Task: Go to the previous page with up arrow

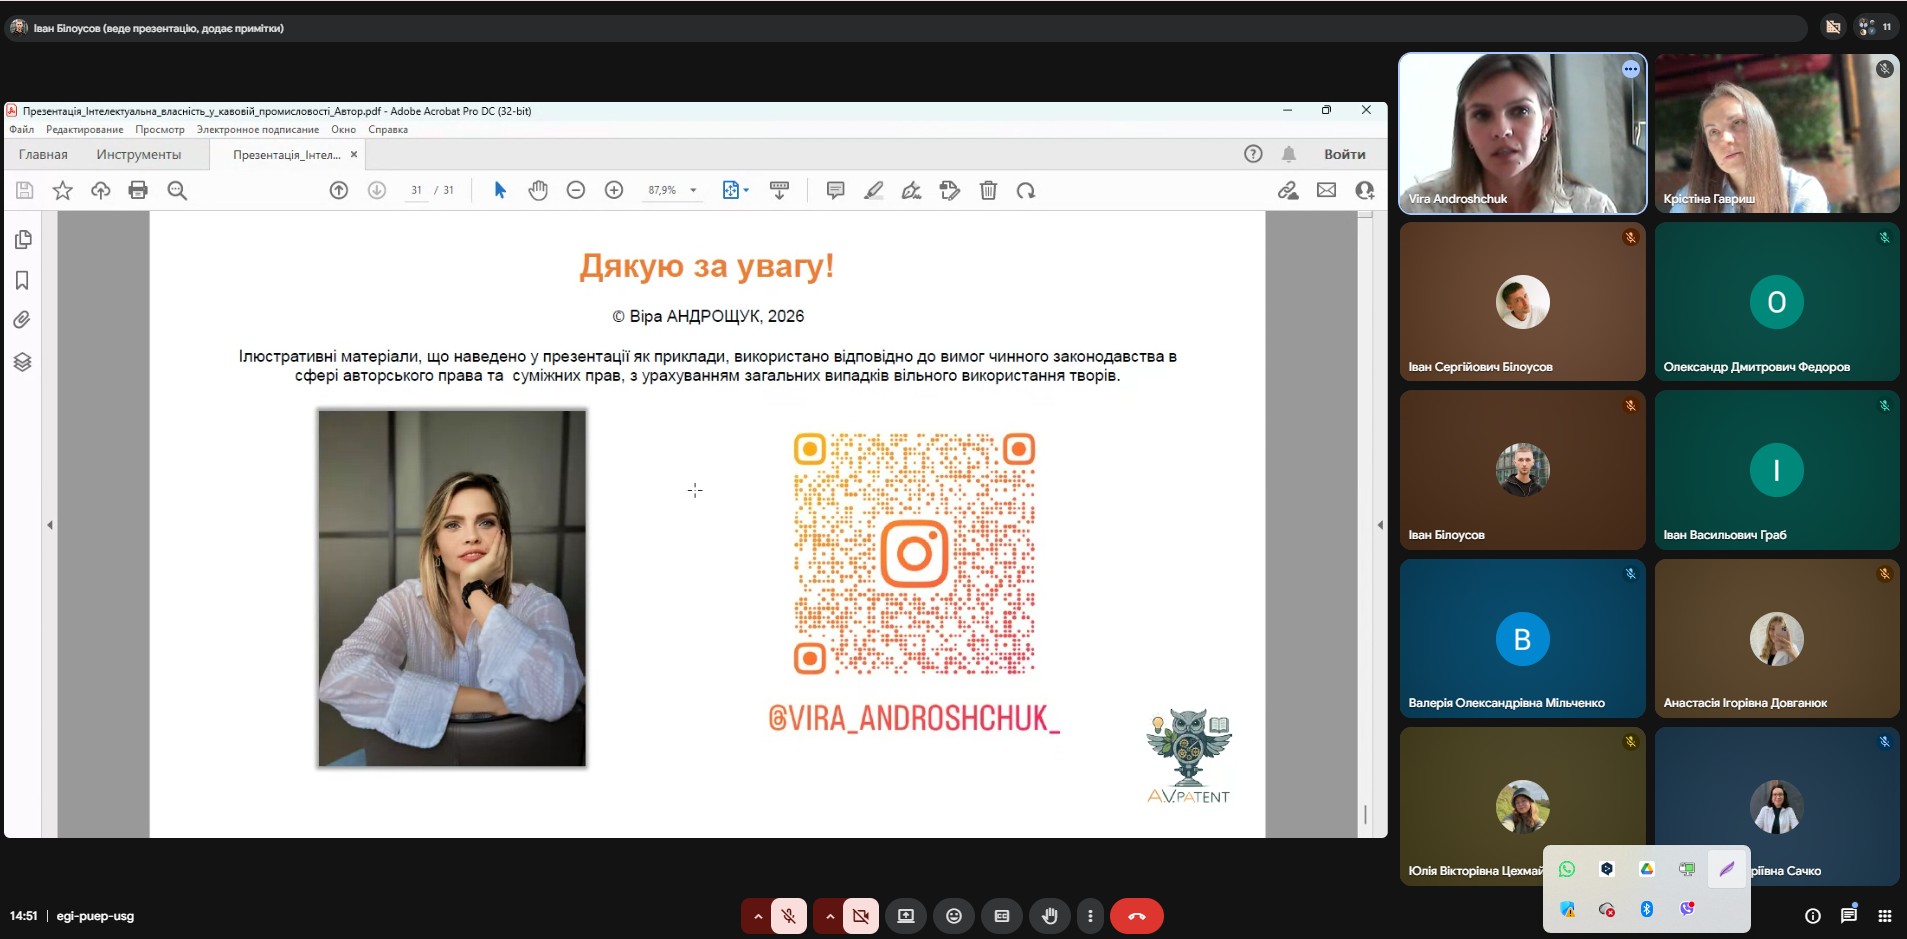Action: pos(339,190)
